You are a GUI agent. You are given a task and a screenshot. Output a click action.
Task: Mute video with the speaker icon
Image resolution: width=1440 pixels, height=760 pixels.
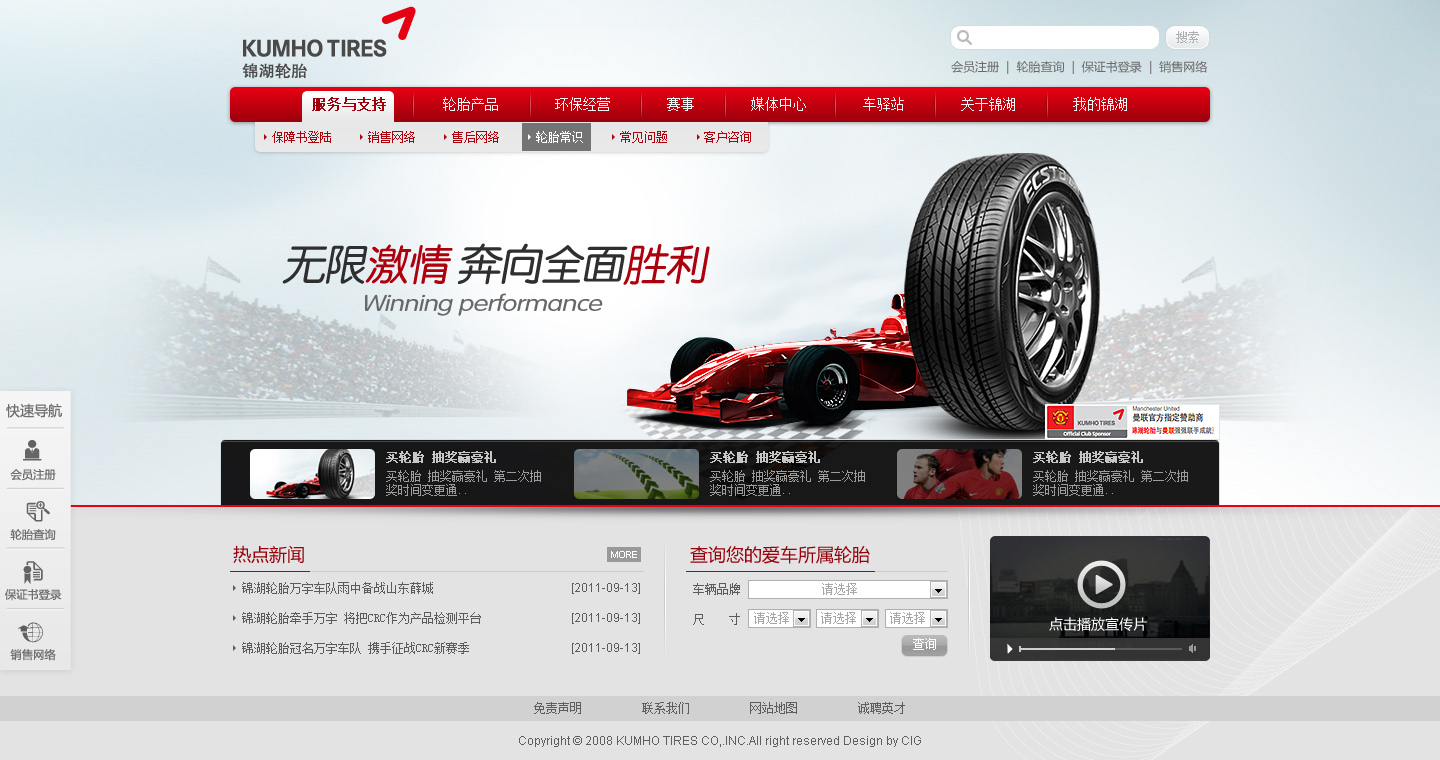coord(1192,649)
